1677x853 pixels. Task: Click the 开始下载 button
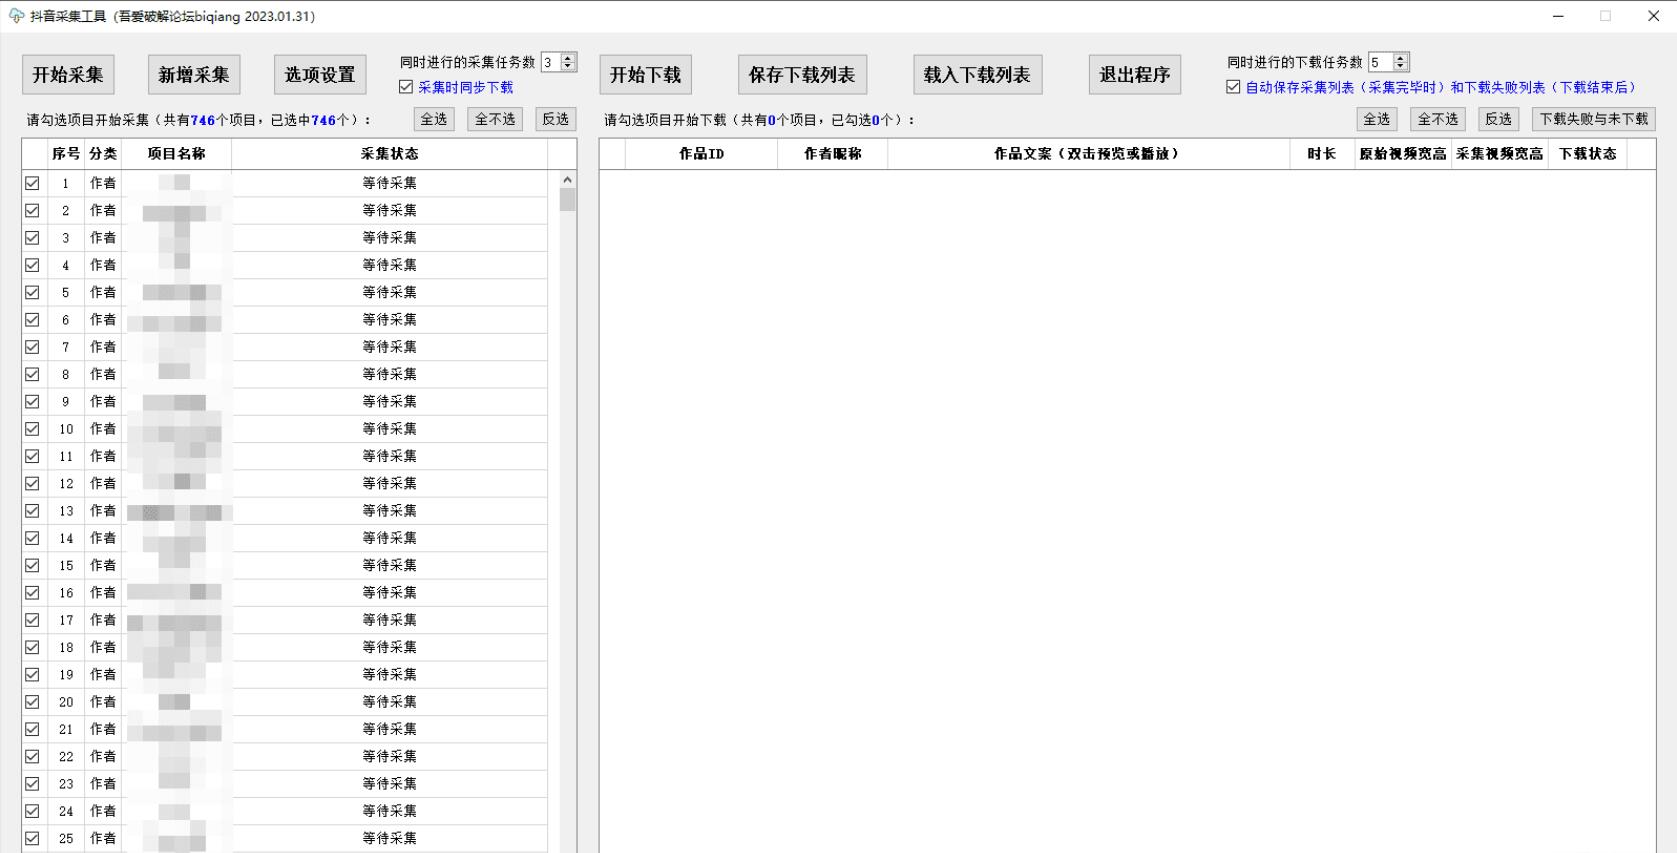coord(646,75)
